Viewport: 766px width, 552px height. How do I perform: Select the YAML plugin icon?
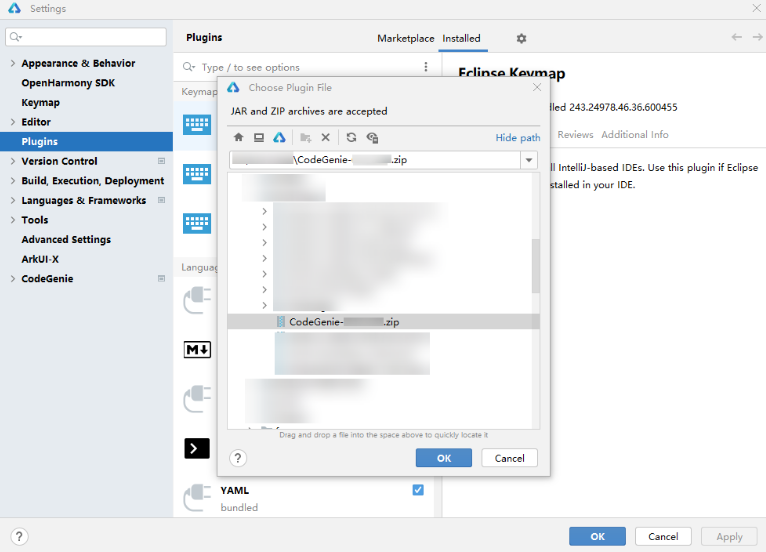click(197, 497)
